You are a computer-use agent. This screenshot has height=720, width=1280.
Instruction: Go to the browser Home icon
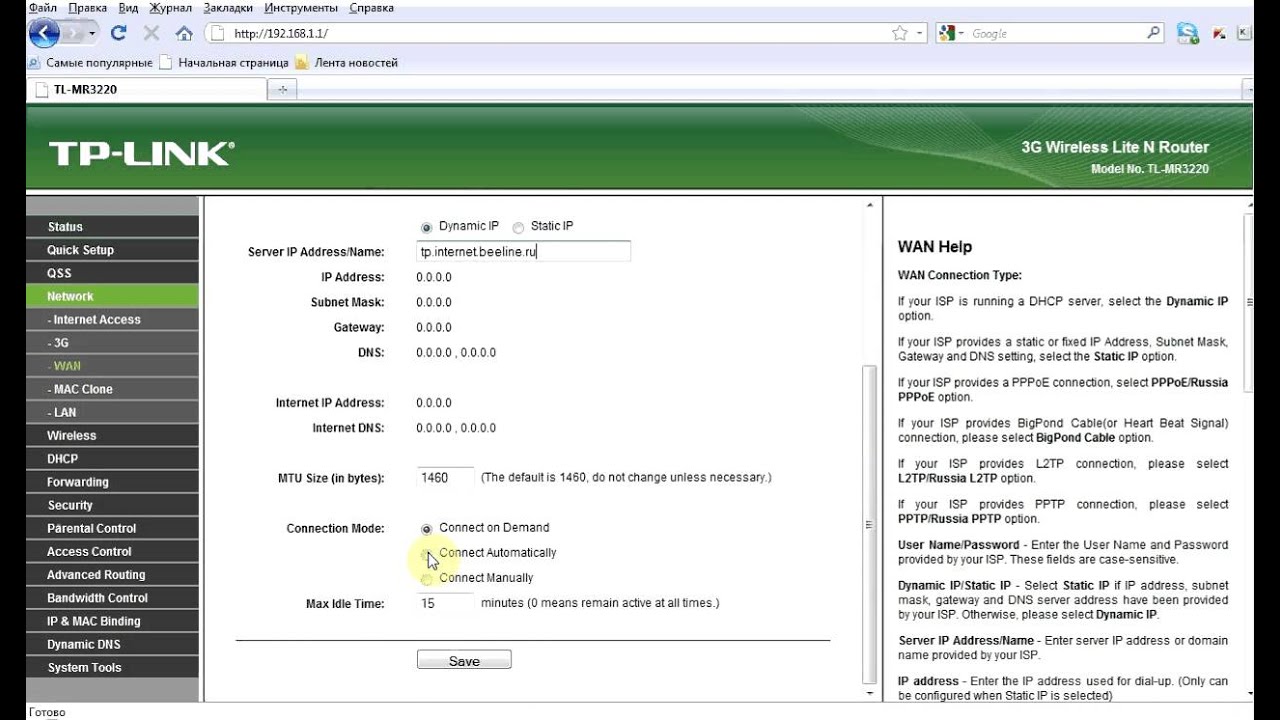click(x=184, y=33)
